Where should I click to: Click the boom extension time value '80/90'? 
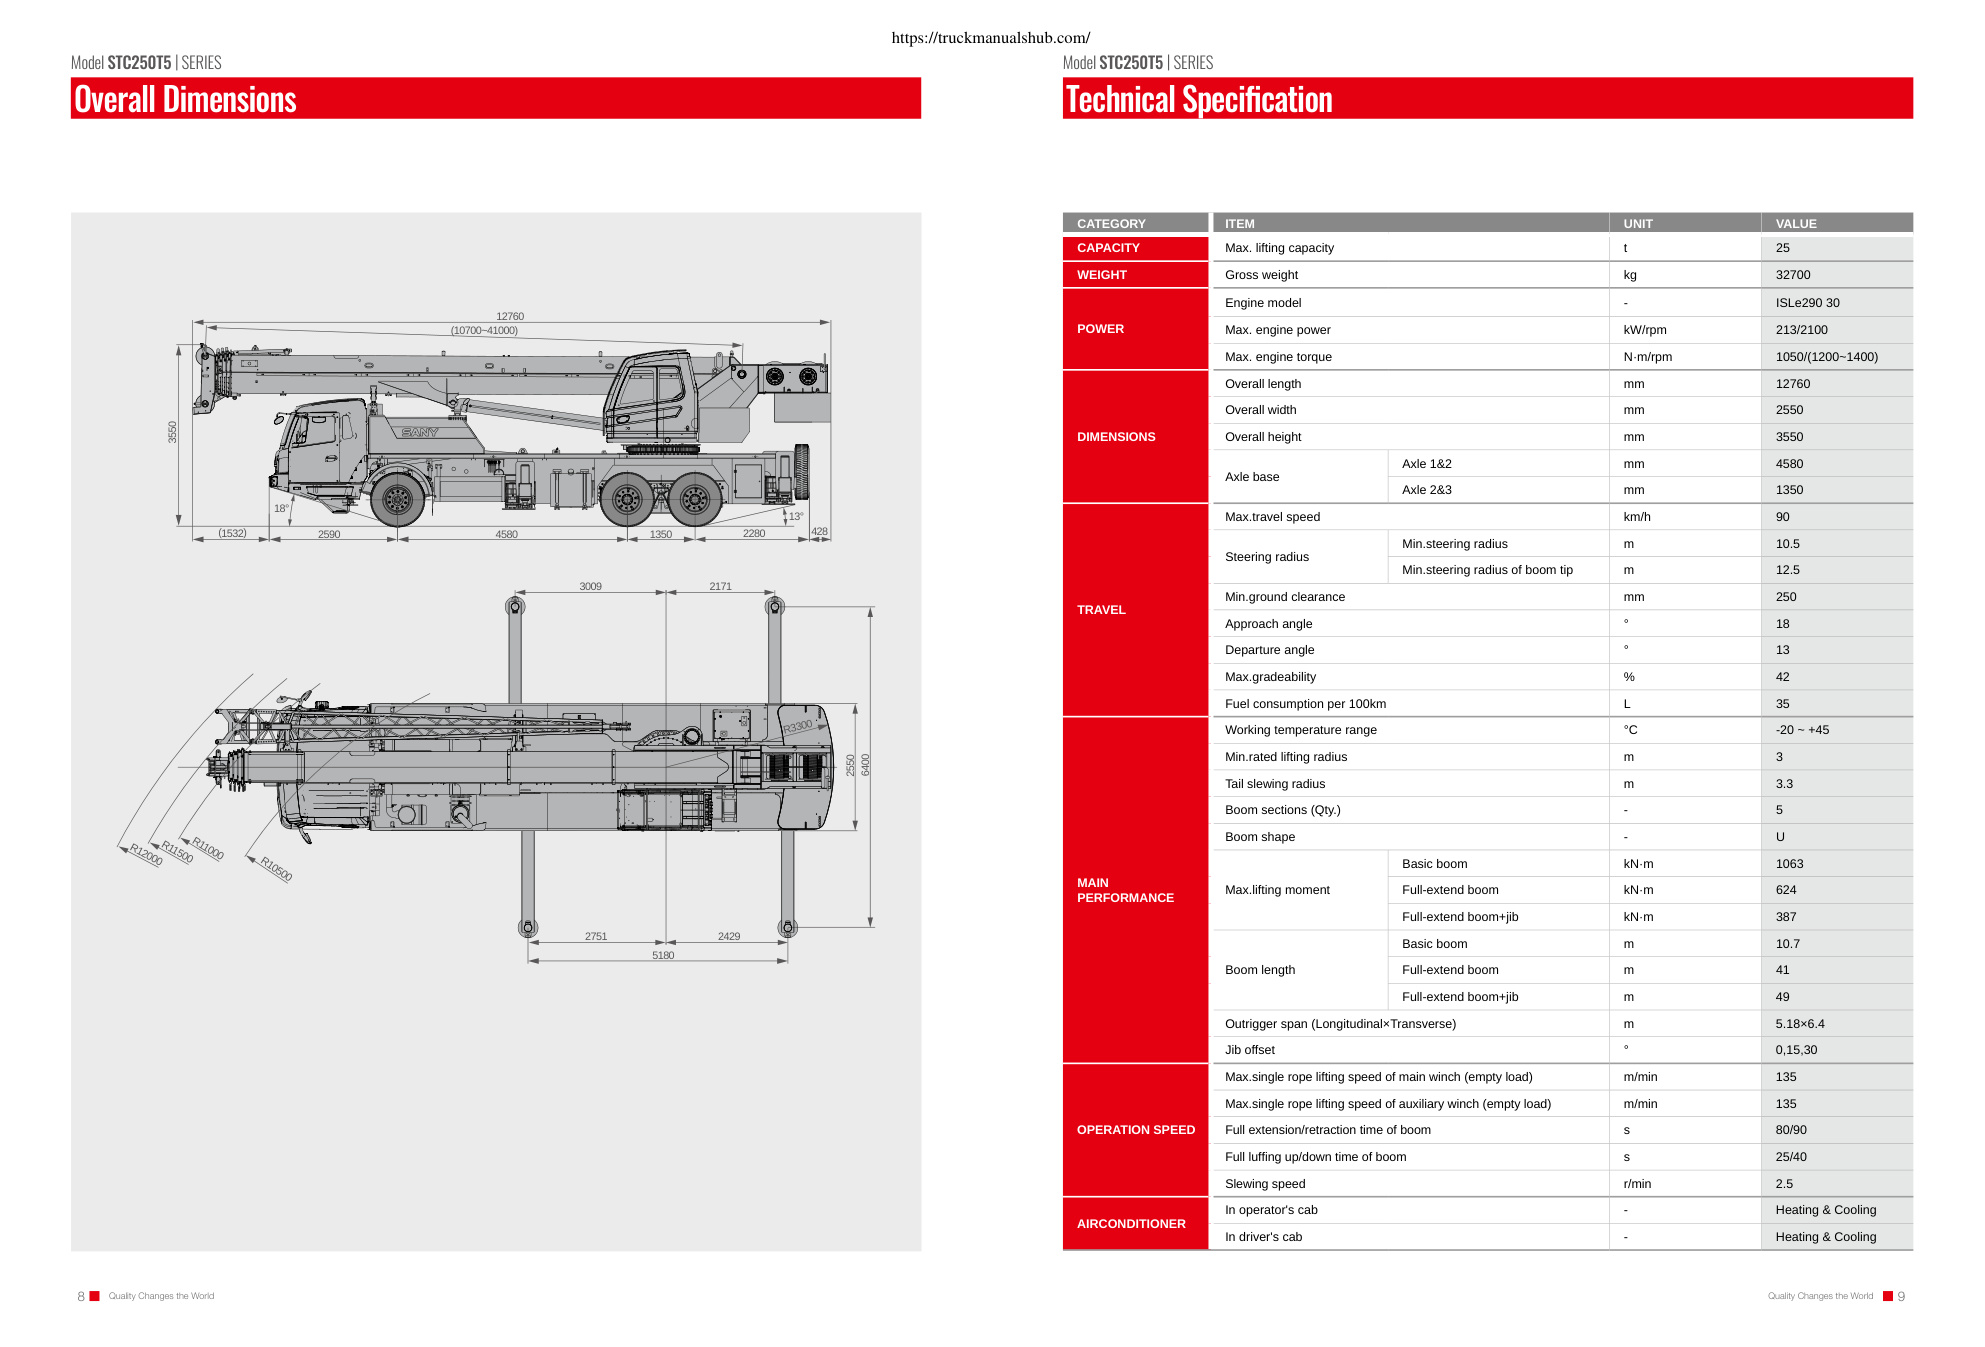click(x=1791, y=1130)
